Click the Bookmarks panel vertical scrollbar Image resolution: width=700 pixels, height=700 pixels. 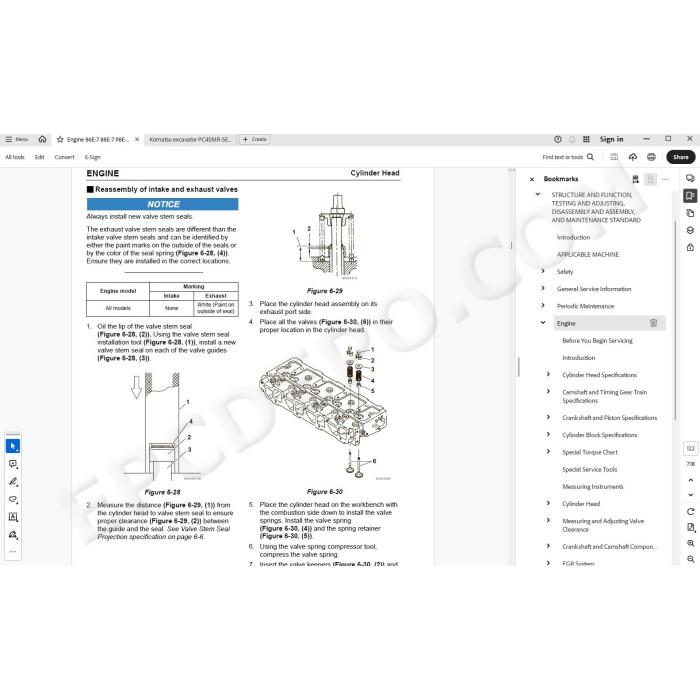tap(675, 320)
